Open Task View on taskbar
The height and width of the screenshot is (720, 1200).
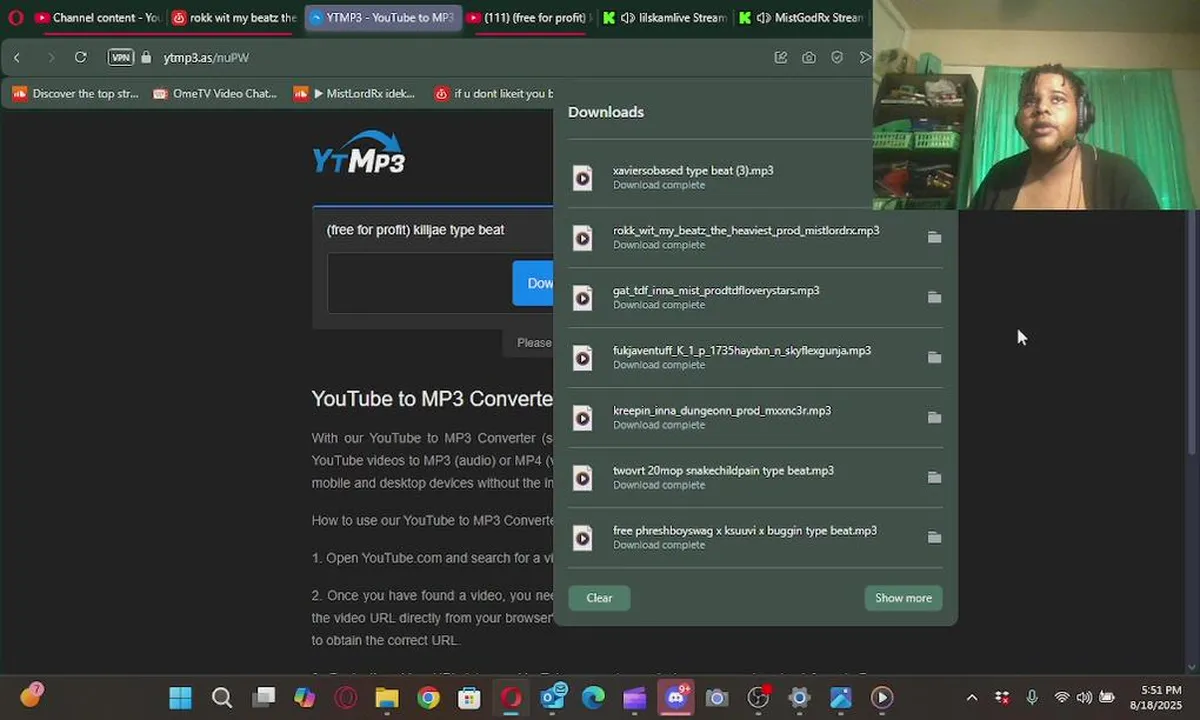[263, 698]
